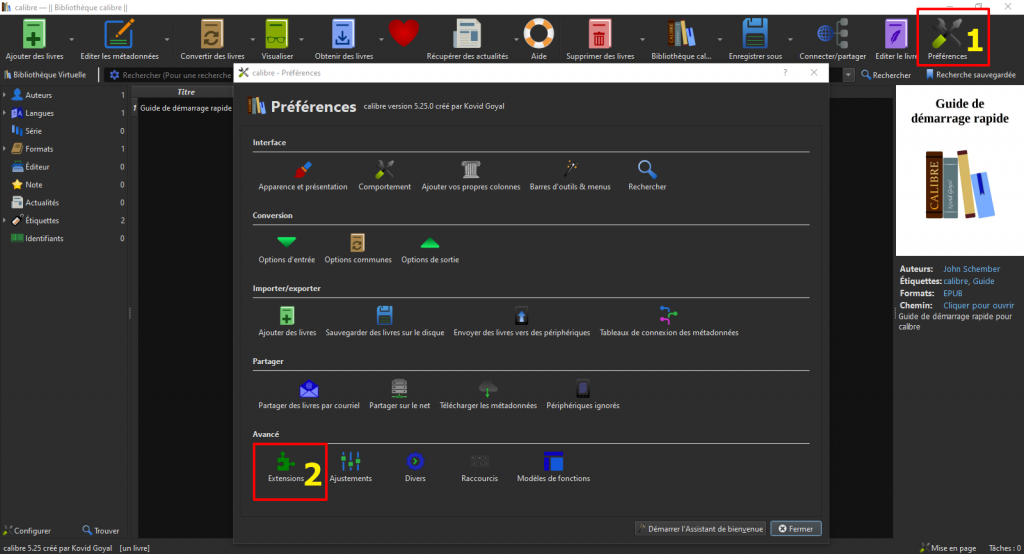
Task: Open dropdown arrow next to Supprimer des livres
Action: click(x=643, y=39)
